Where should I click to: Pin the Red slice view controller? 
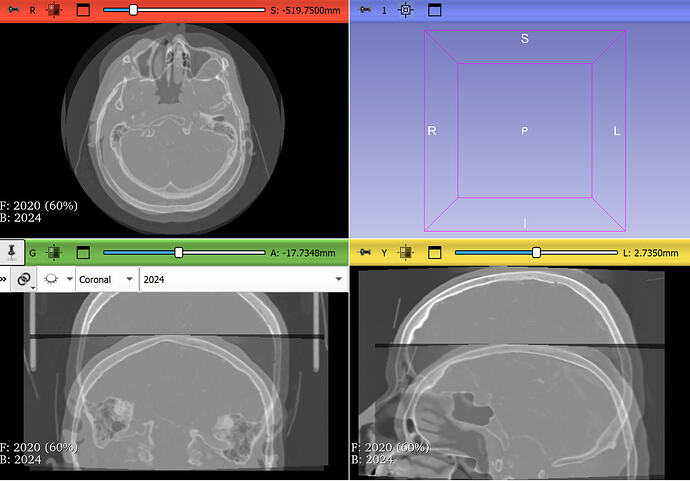click(14, 10)
